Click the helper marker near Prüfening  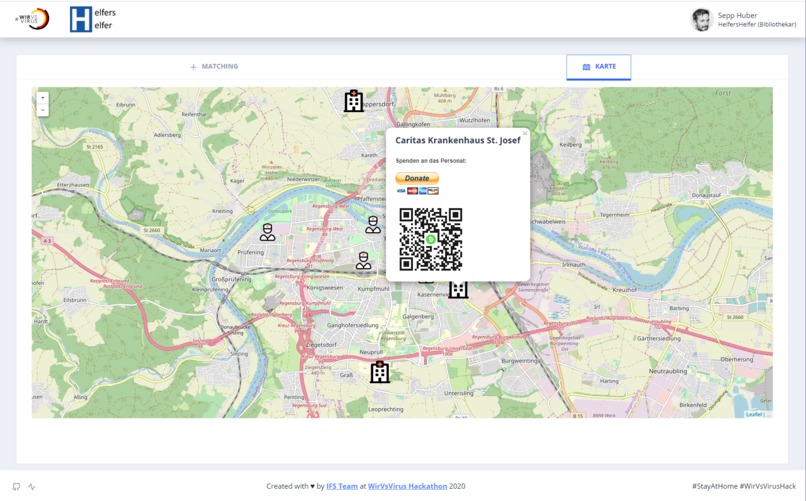(267, 232)
